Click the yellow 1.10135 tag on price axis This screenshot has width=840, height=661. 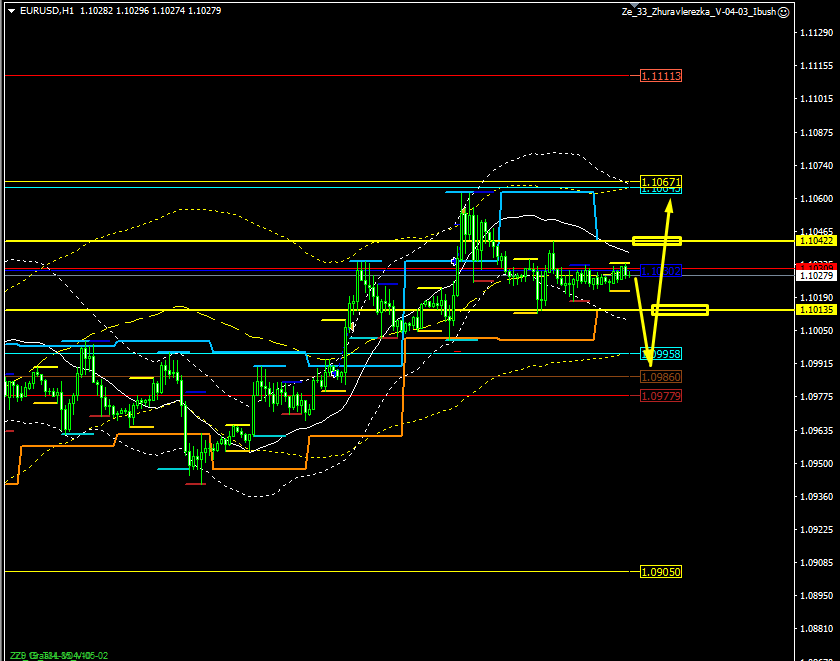816,310
